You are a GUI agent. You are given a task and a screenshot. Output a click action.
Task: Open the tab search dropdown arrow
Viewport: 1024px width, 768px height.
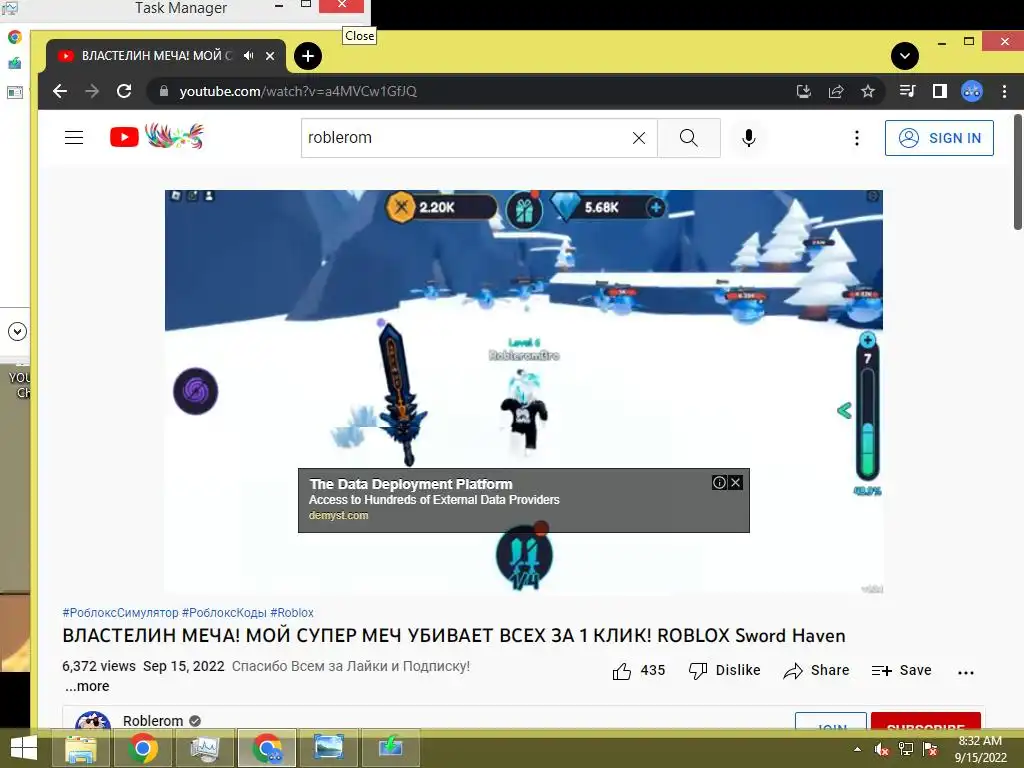[x=904, y=56]
